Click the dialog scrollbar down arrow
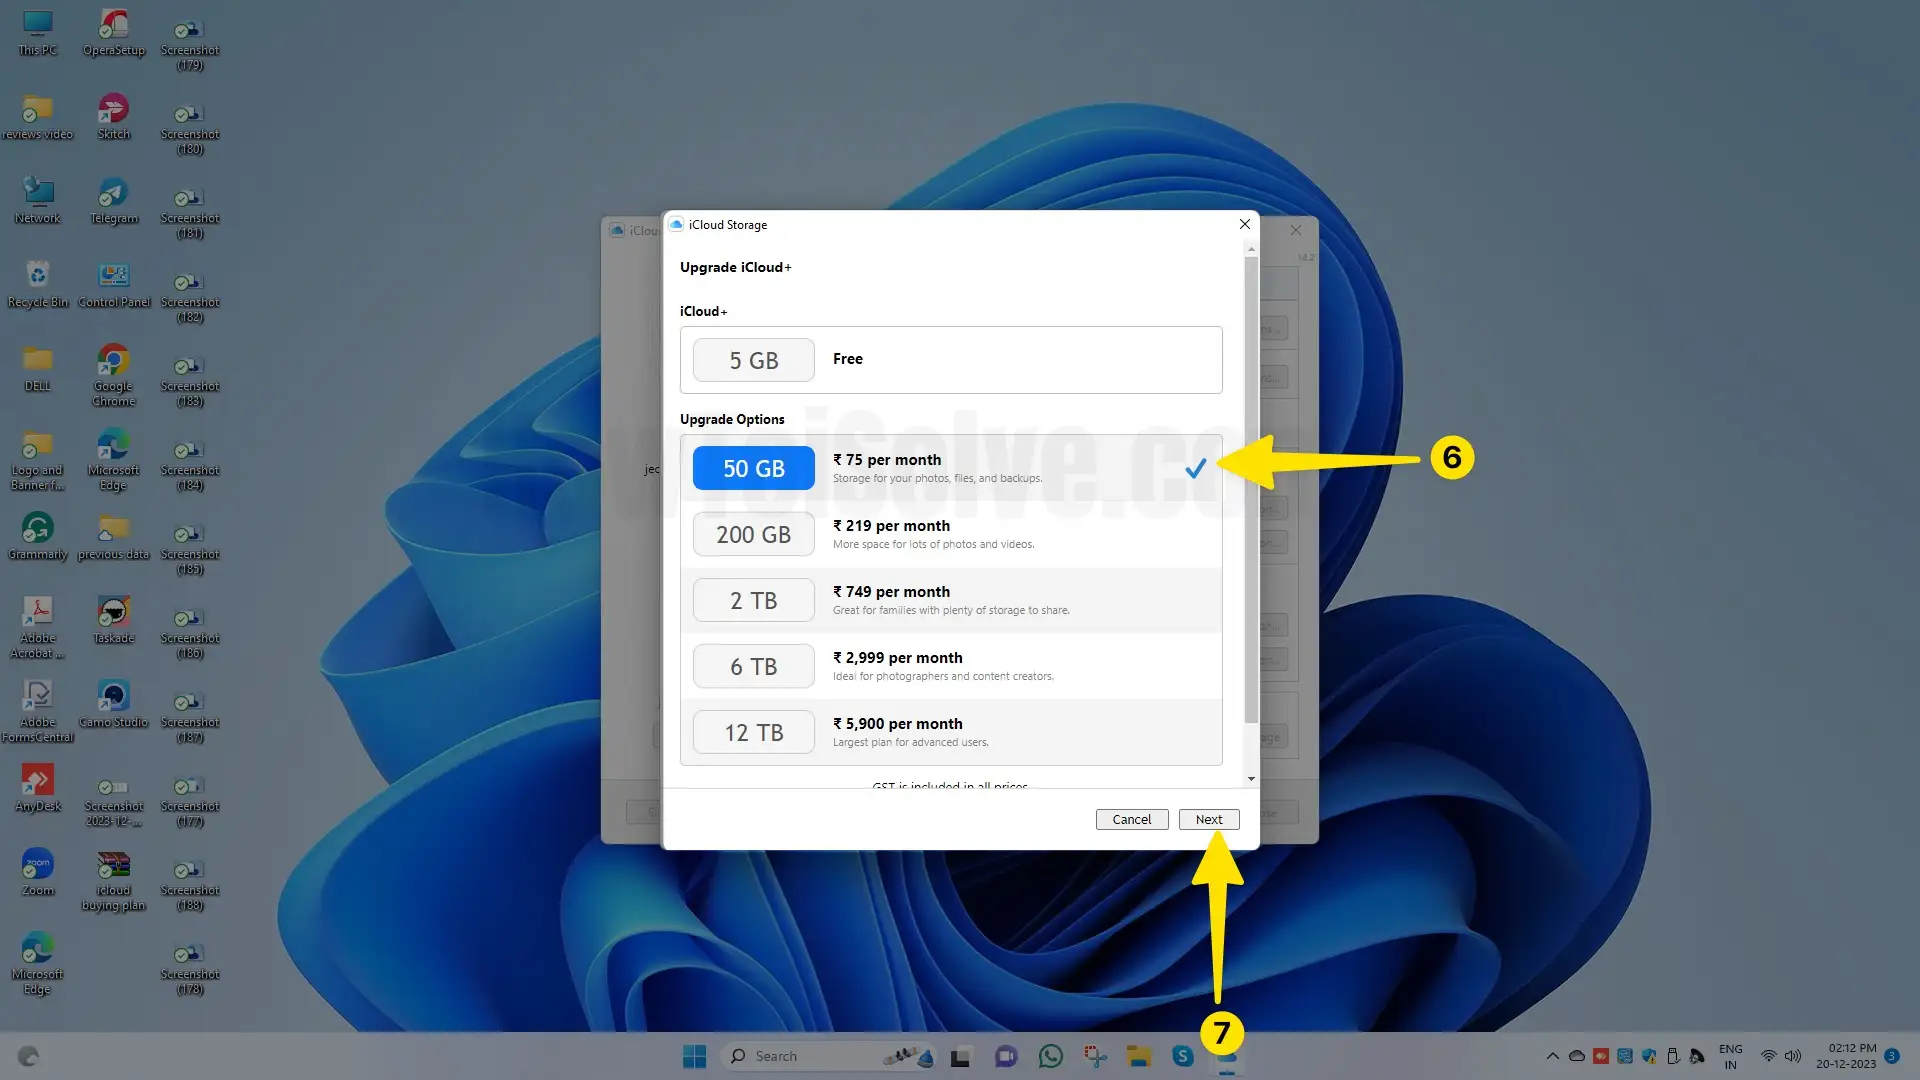Screen dimensions: 1920x1080 click(1249, 779)
